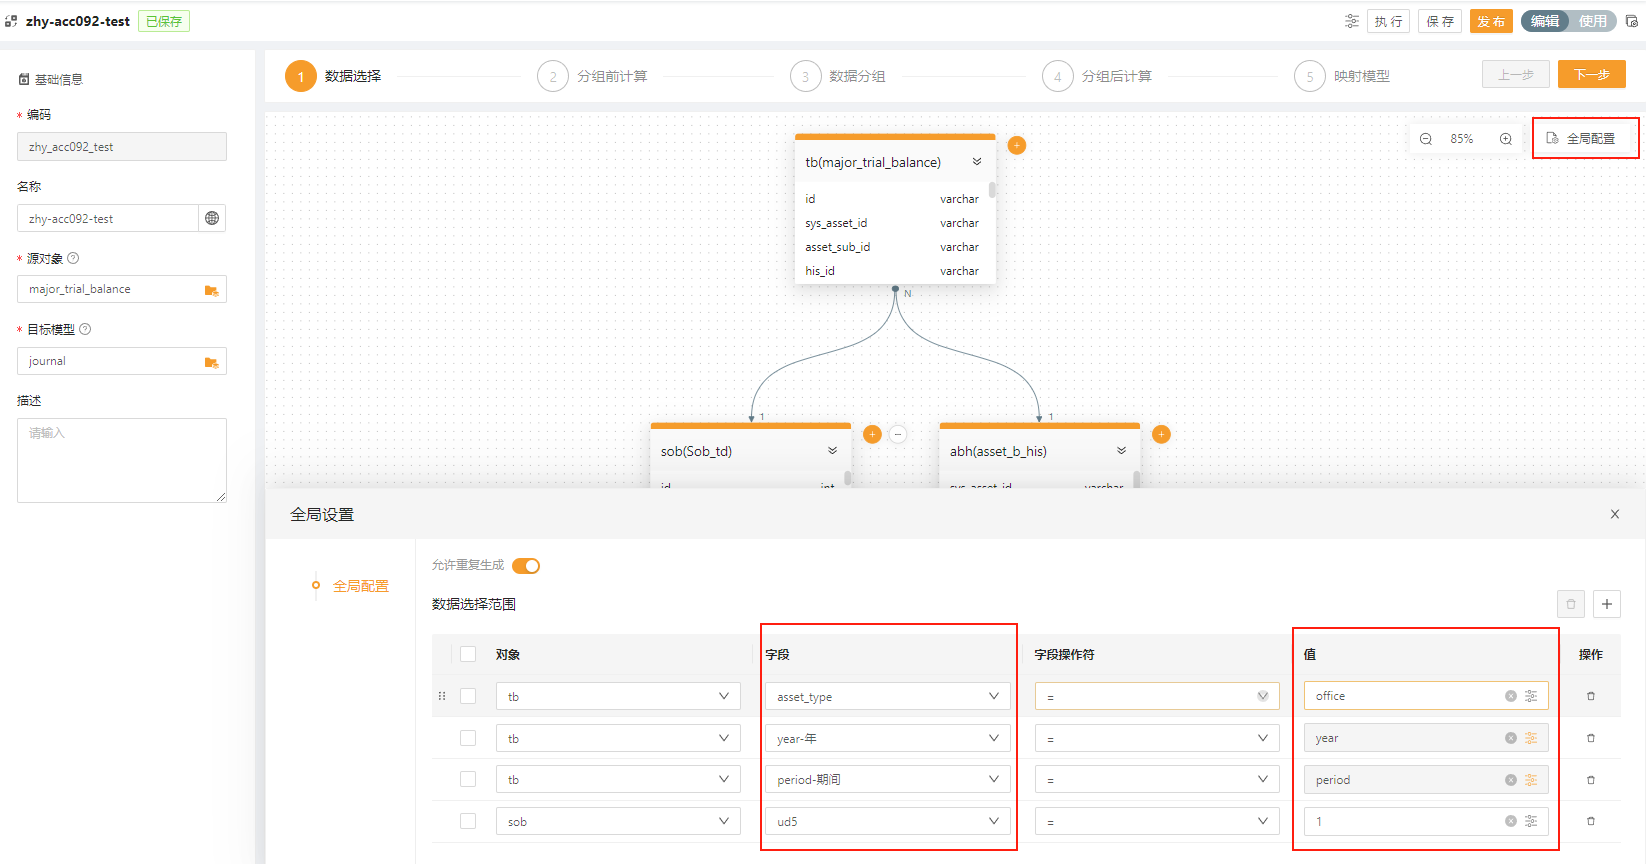Delete the asset_type row with trash icon
Image resolution: width=1646 pixels, height=864 pixels.
coord(1591,696)
